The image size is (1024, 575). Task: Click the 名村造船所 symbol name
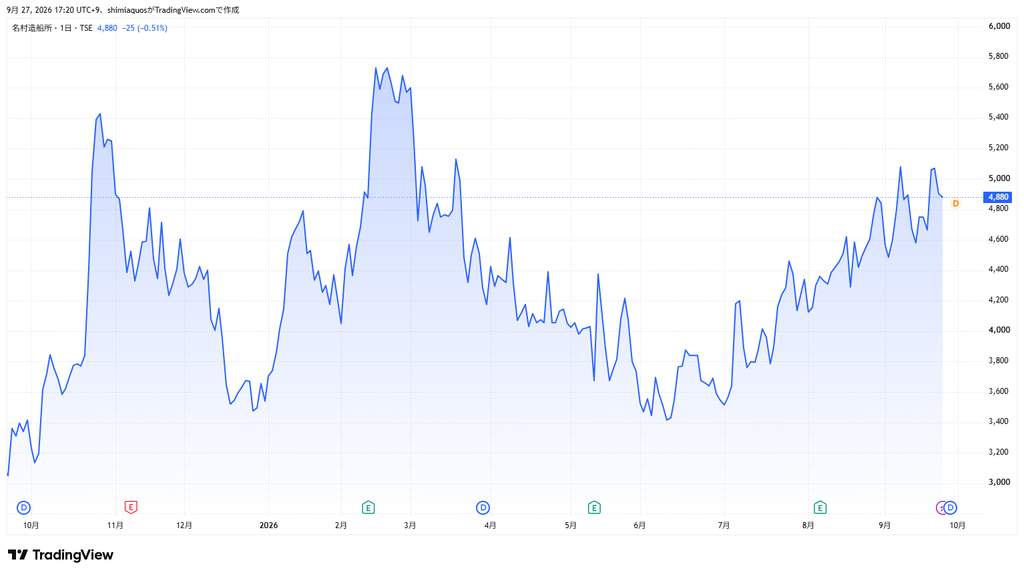(32, 28)
